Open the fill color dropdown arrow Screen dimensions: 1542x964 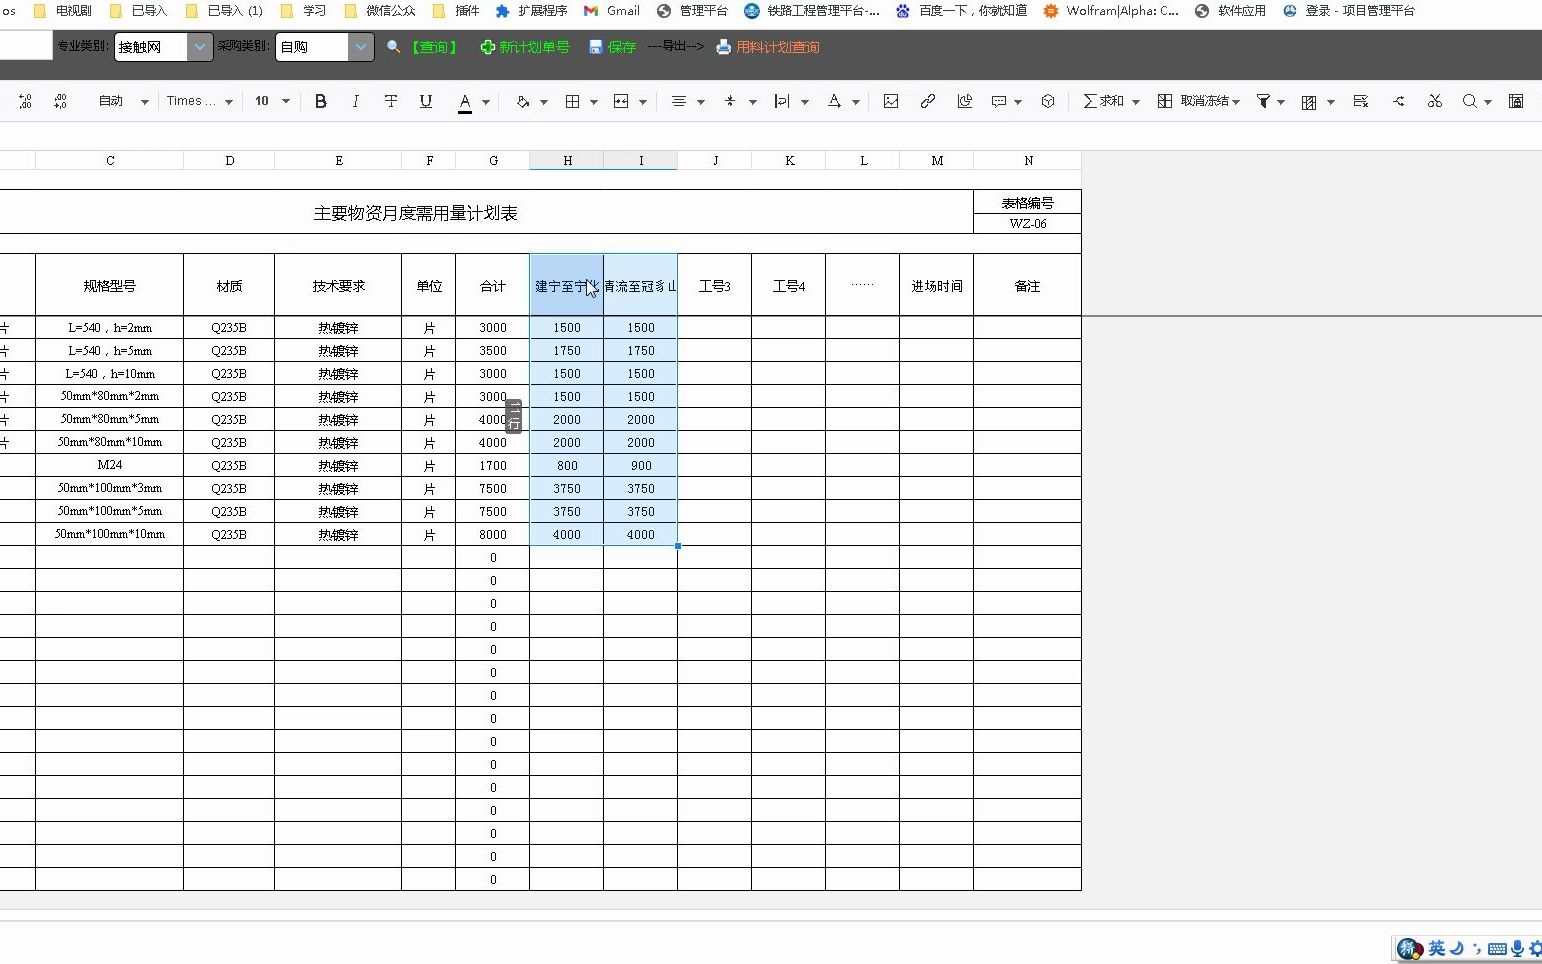tap(544, 102)
